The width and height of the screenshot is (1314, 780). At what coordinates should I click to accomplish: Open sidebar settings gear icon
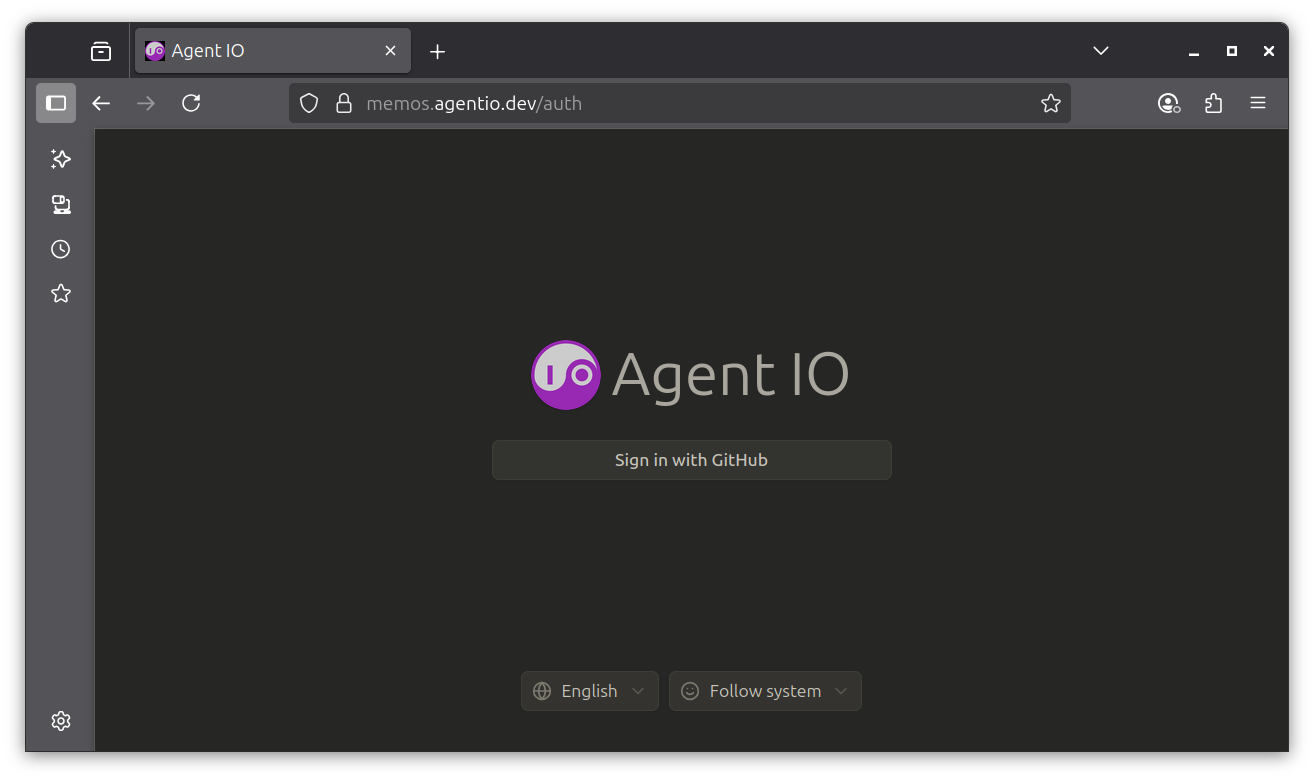[x=61, y=721]
